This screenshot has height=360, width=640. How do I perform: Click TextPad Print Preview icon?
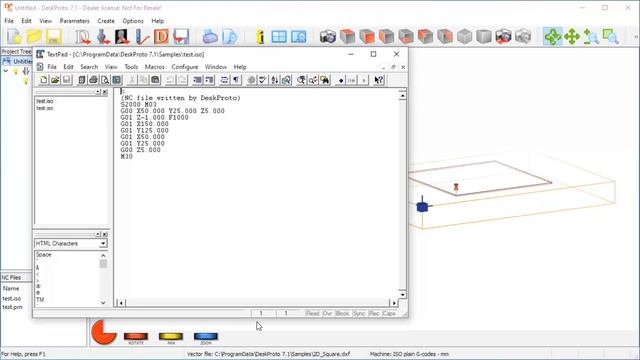pyautogui.click(x=104, y=80)
